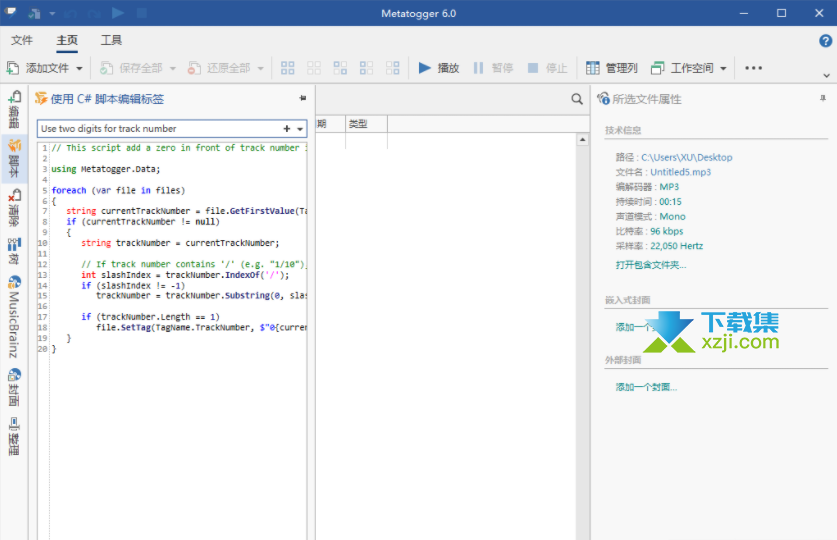Open the three-dots more options menu

(x=753, y=68)
